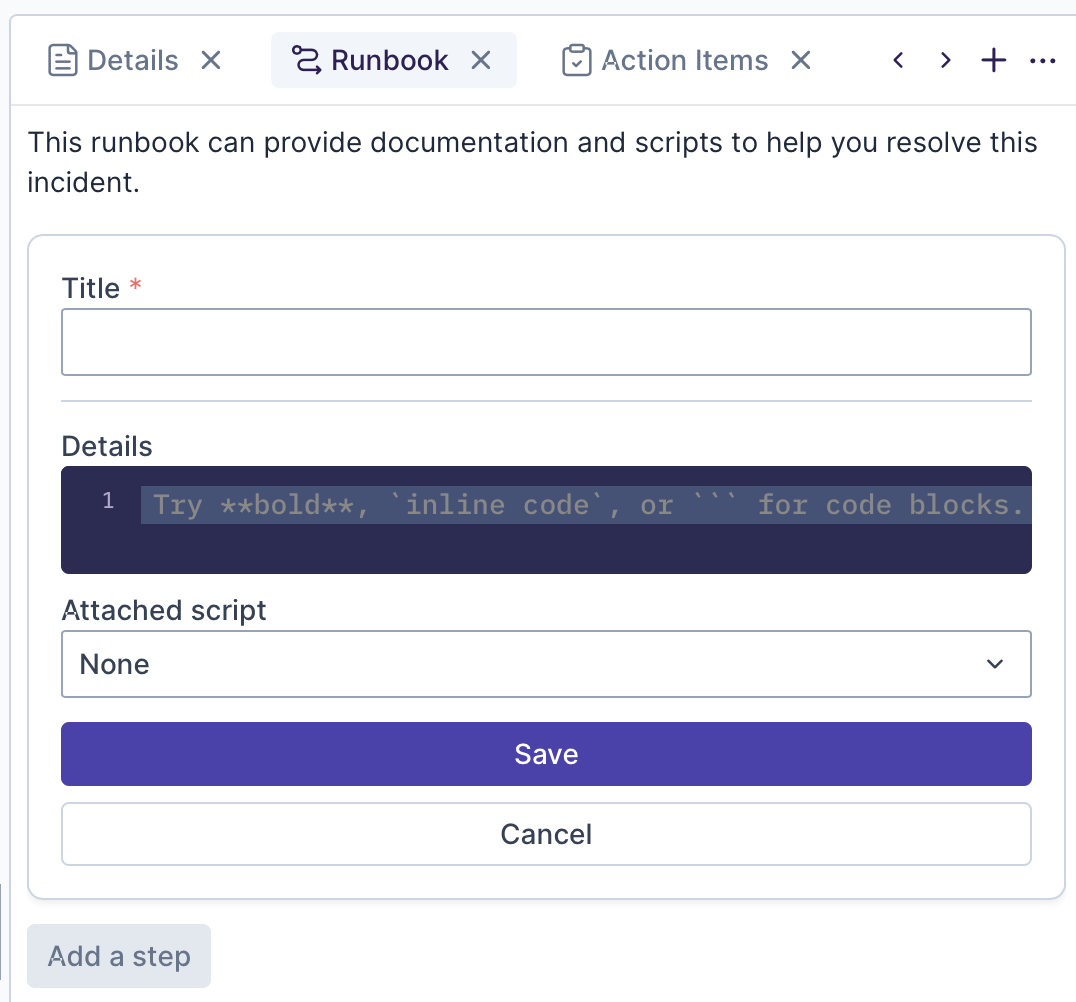The height and width of the screenshot is (1002, 1076).
Task: Click into the Title input field
Action: [546, 342]
